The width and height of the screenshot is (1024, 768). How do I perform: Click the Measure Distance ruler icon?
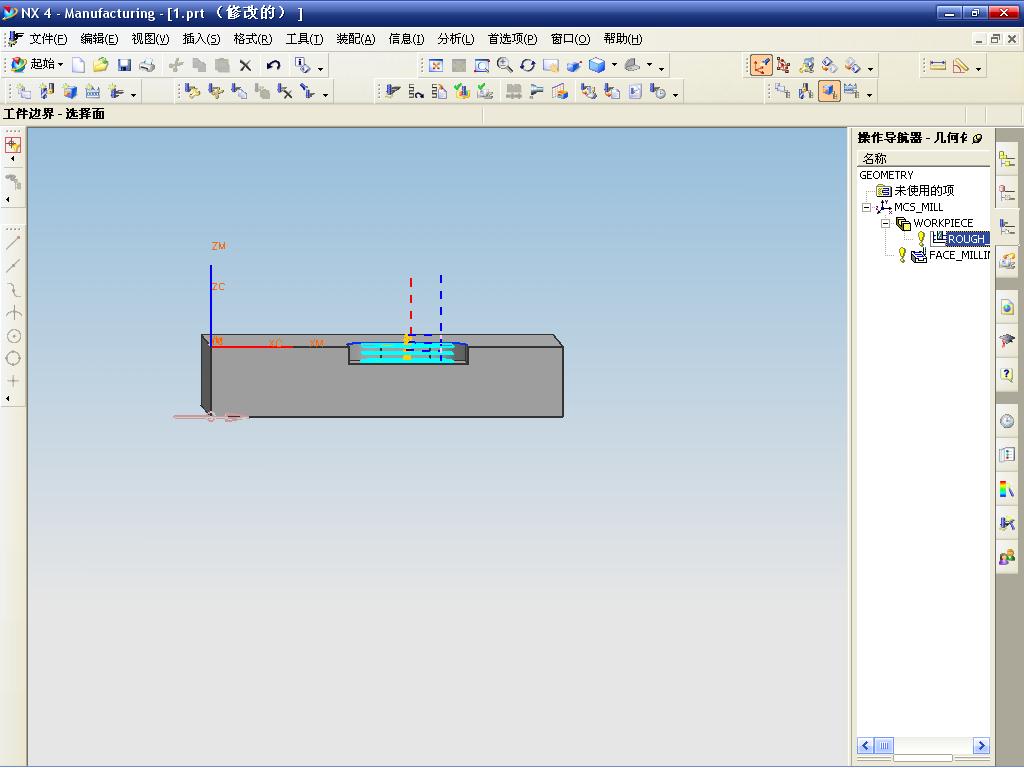pyautogui.click(x=938, y=65)
